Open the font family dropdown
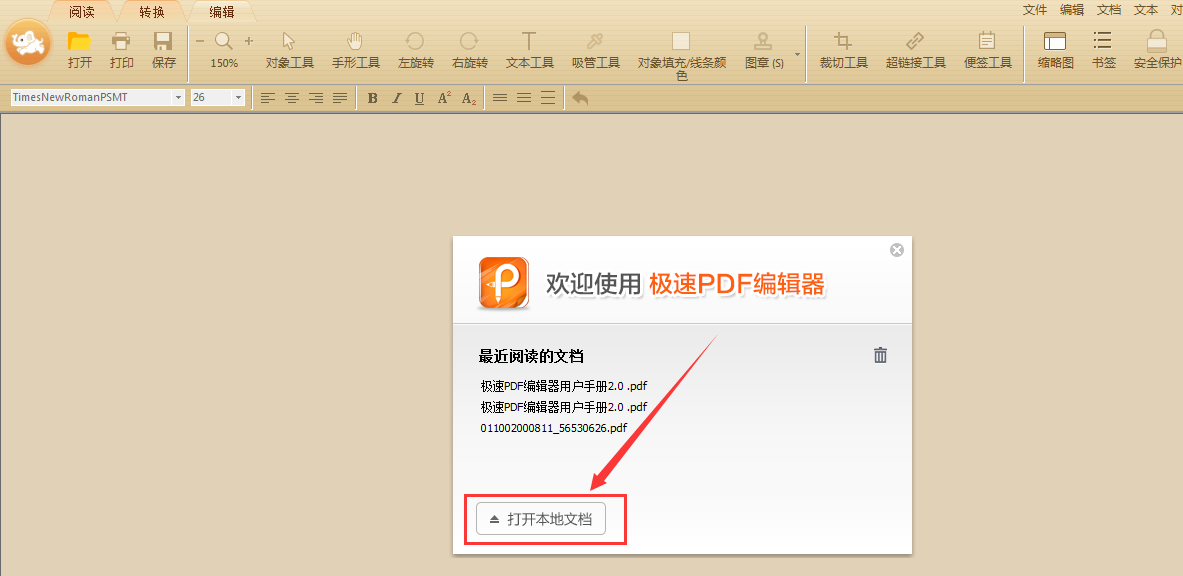This screenshot has height=576, width=1183. pyautogui.click(x=178, y=97)
